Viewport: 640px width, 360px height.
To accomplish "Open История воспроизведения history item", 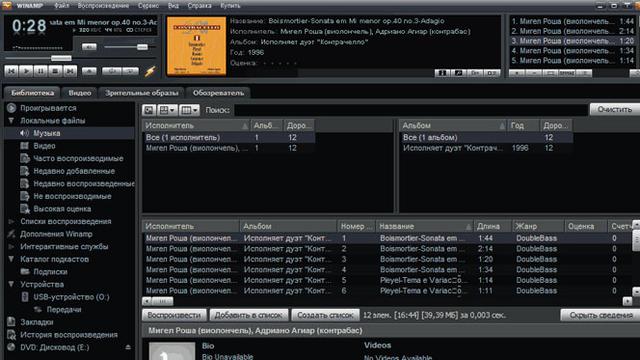I will point(69,335).
